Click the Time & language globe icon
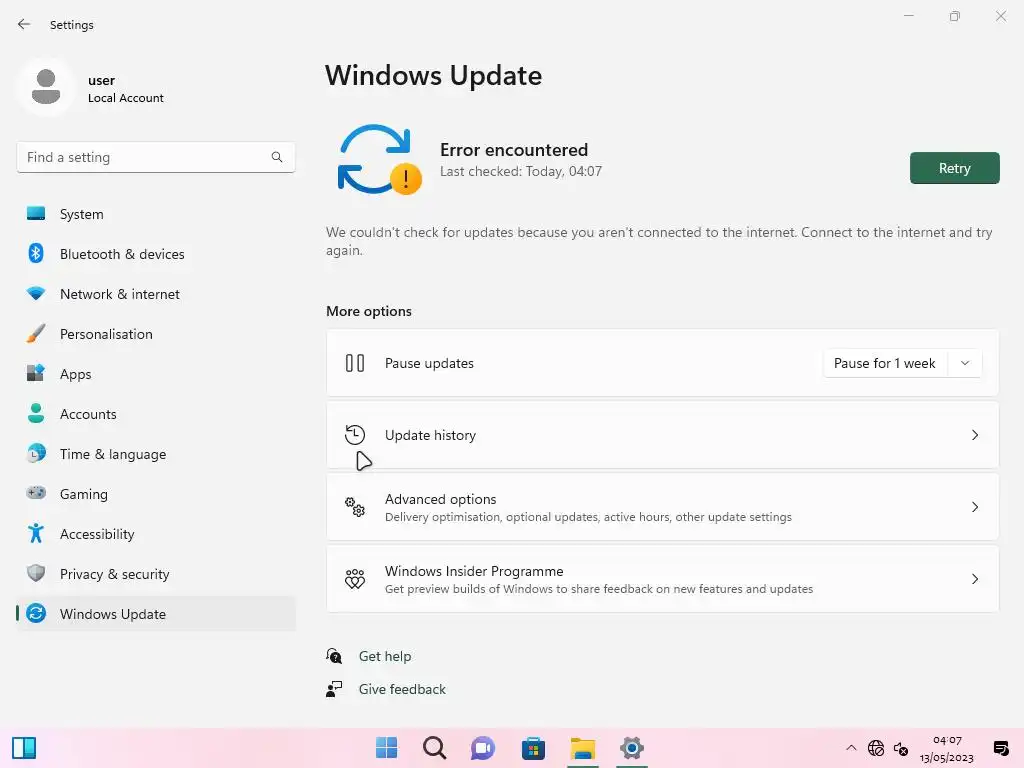Image resolution: width=1024 pixels, height=768 pixels. tap(36, 453)
